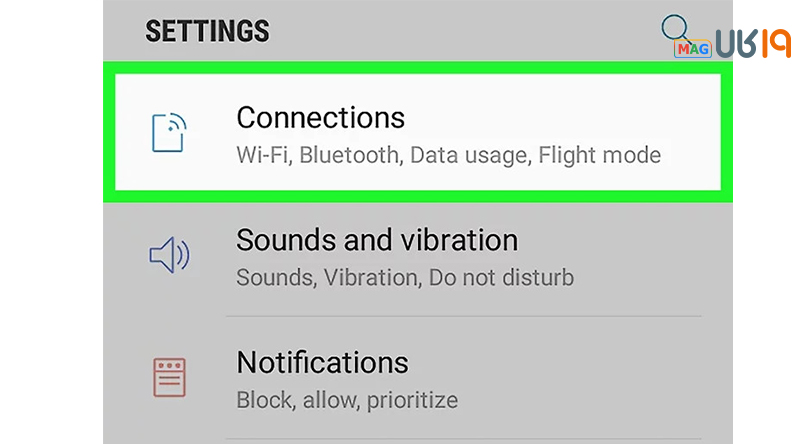This screenshot has height=444, width=800.
Task: Click 'Do not disturb' under Sounds and vibration
Action: (501, 278)
